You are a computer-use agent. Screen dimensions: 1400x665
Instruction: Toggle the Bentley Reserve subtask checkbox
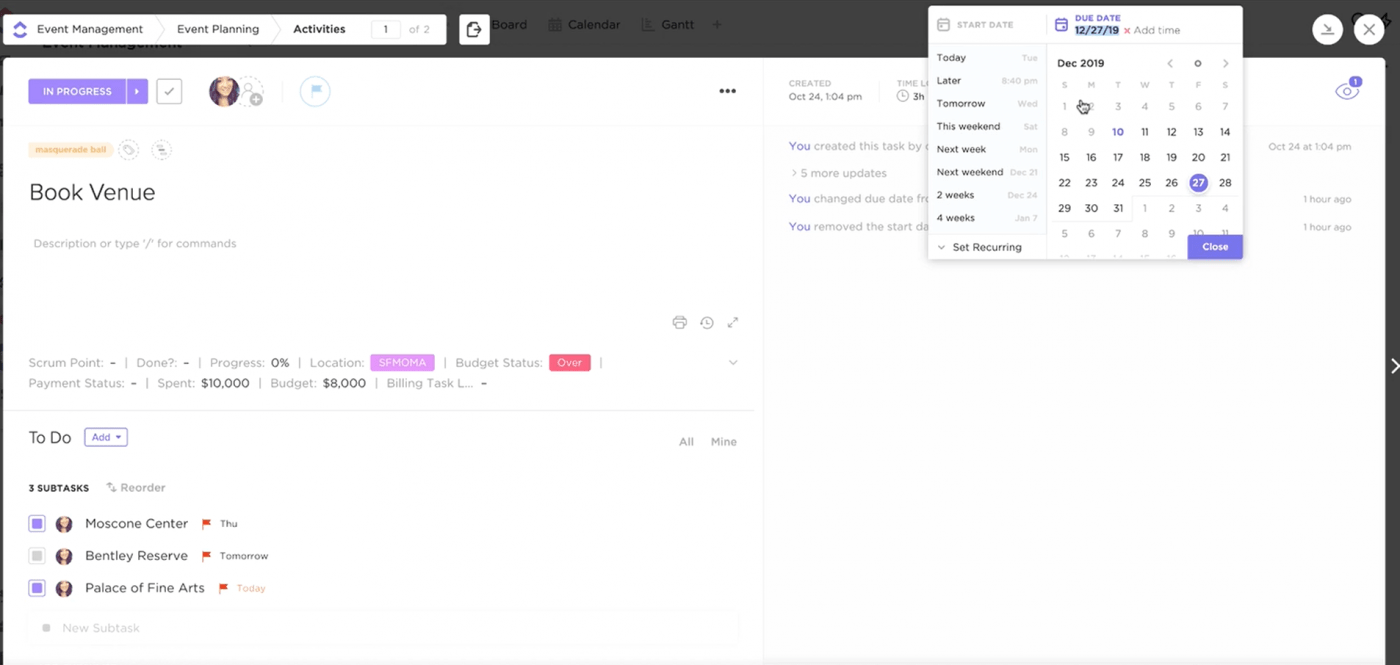coord(37,556)
